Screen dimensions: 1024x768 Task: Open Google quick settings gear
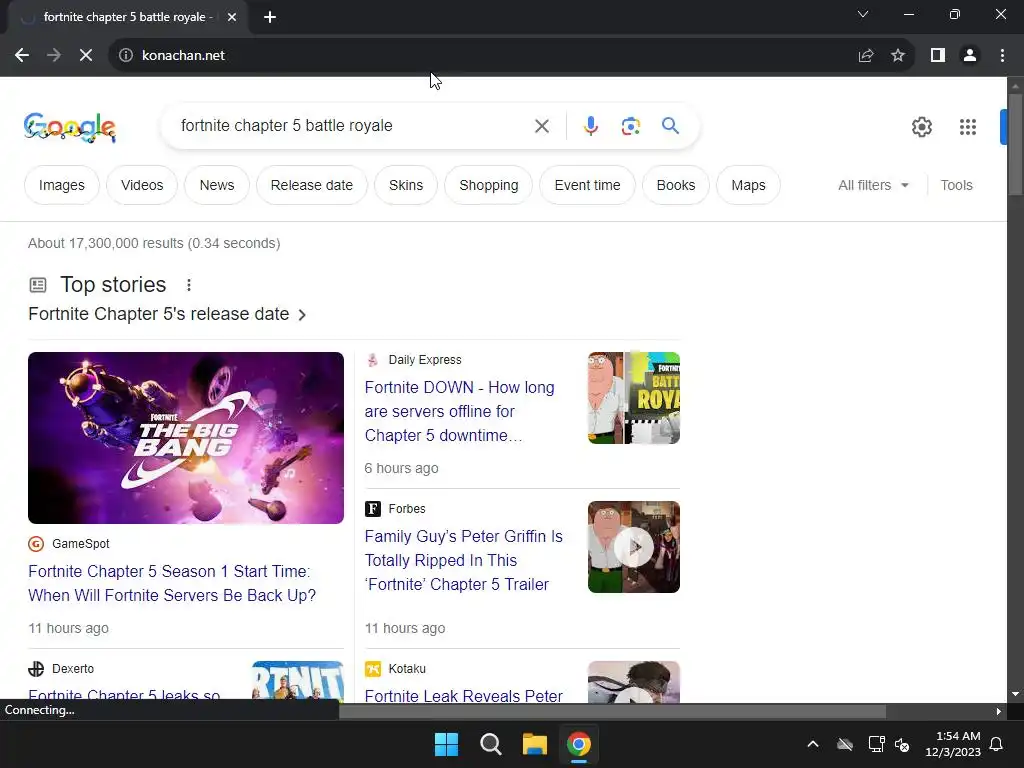click(x=921, y=127)
